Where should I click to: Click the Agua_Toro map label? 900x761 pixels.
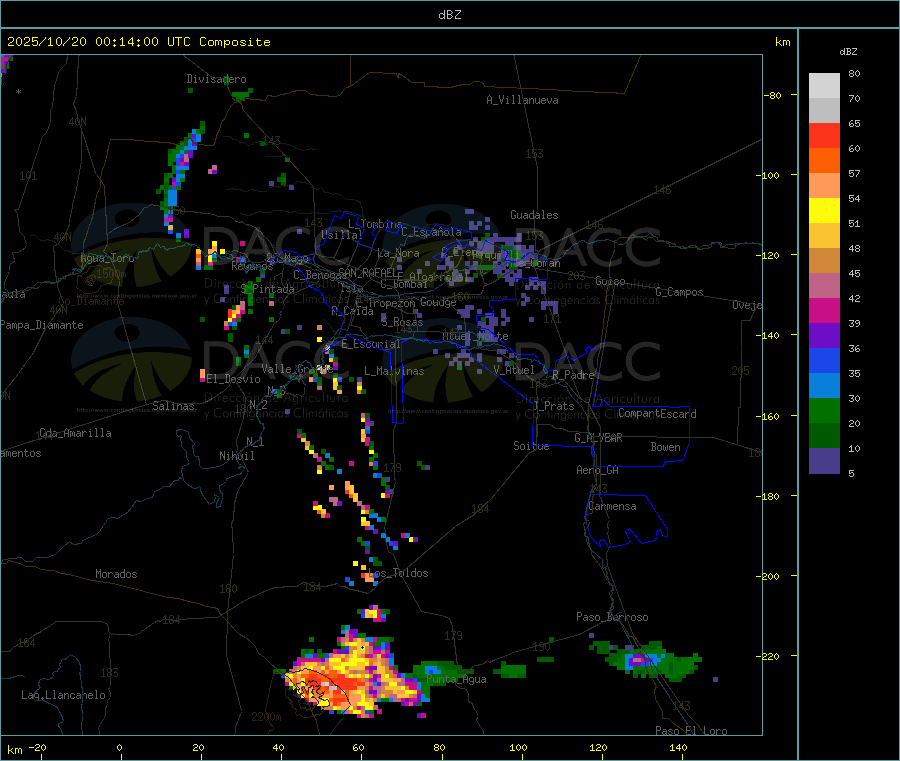[107, 258]
